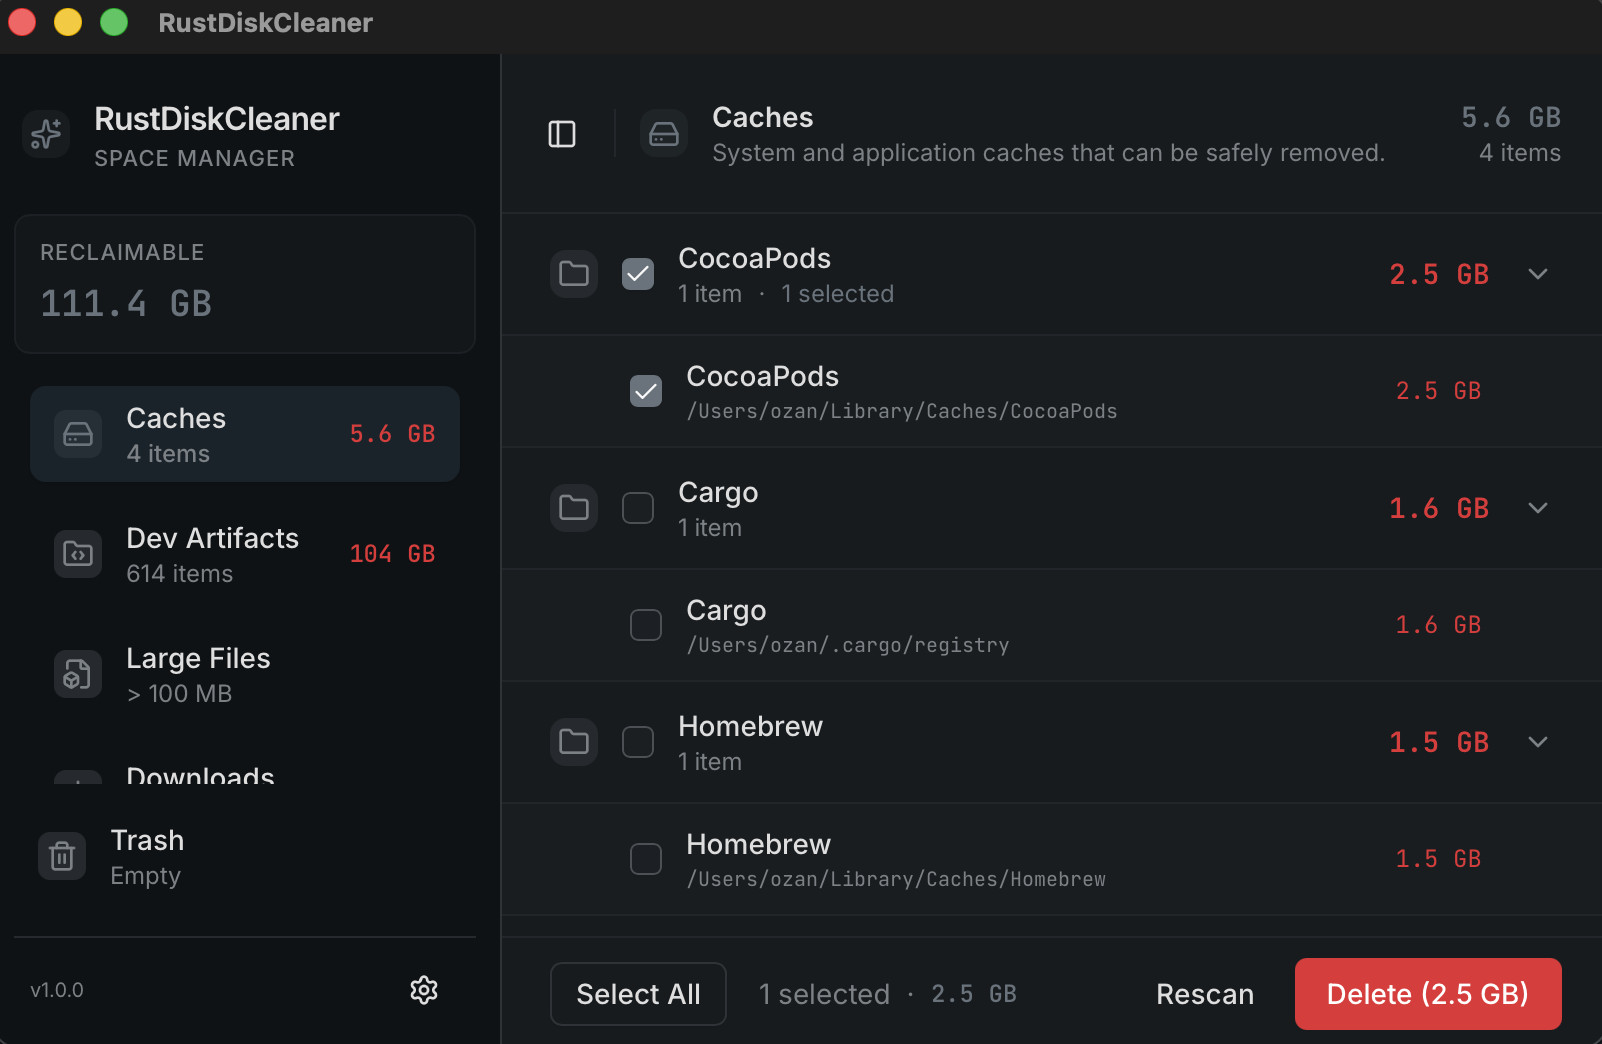This screenshot has height=1044, width=1602.
Task: Click the Cargo group folder icon
Action: pos(574,508)
